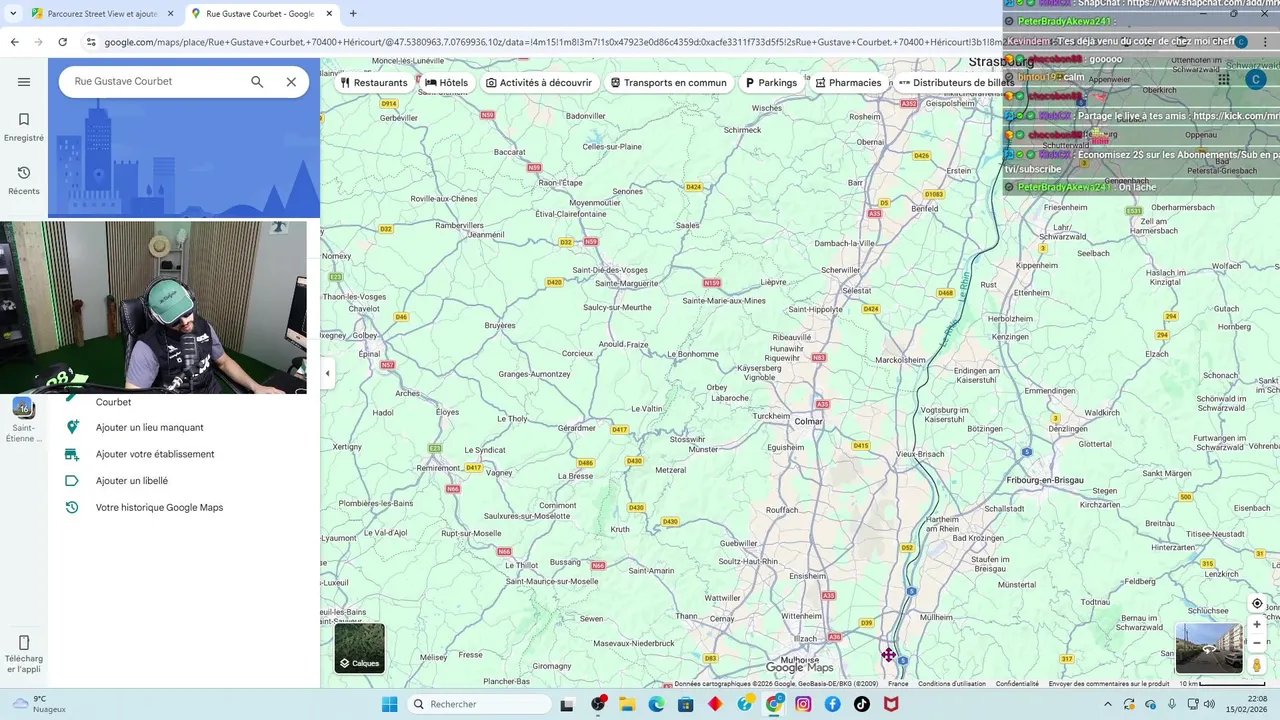Click the Fribourg-en-Brisgau label on map
This screenshot has height=720, width=1280.
(1045, 480)
